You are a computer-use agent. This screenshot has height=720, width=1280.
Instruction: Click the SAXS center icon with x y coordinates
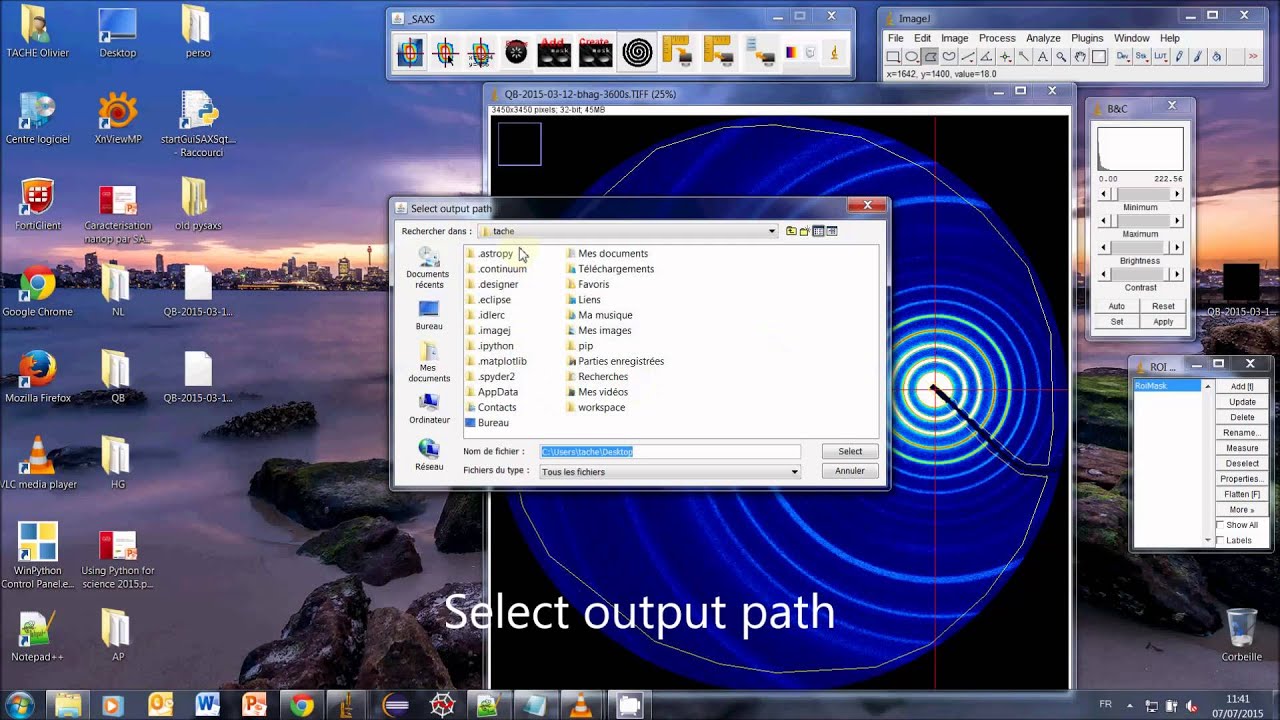(480, 52)
